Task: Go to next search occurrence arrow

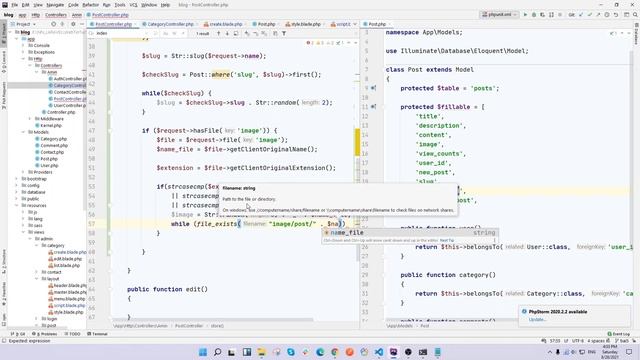Action: (x=227, y=33)
